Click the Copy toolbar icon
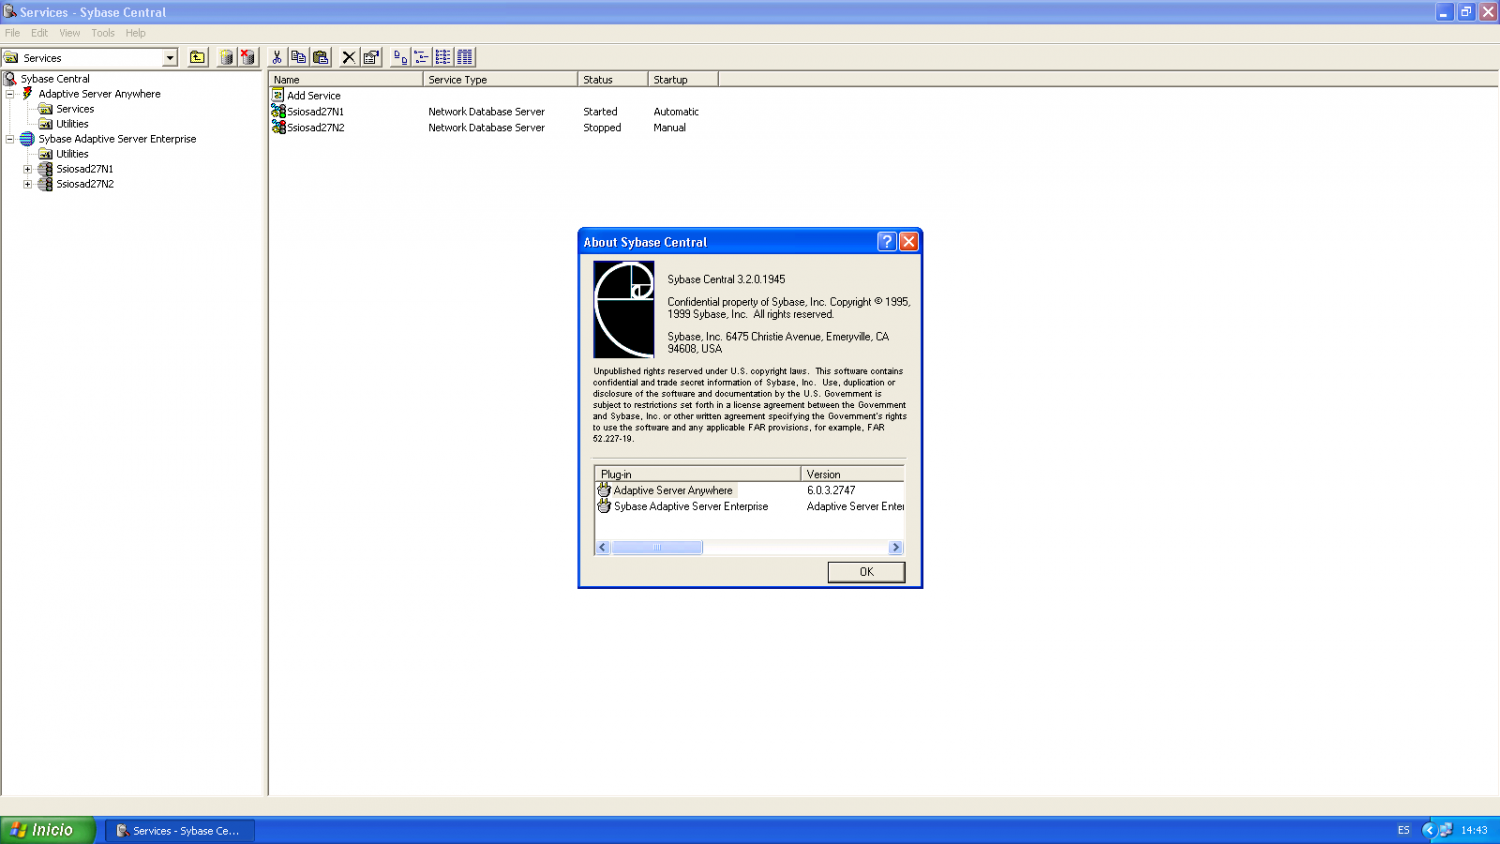The height and width of the screenshot is (844, 1500). (x=298, y=57)
